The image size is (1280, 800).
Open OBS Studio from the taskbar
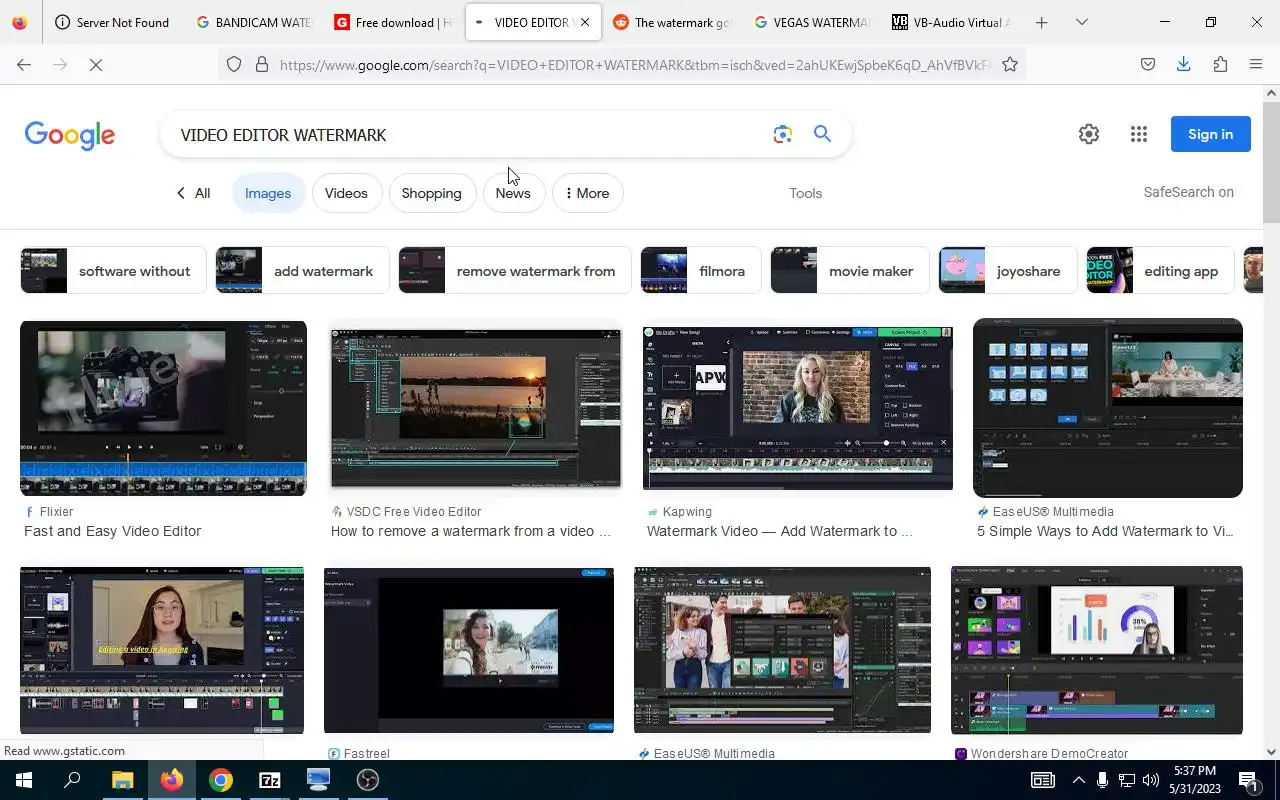[368, 780]
